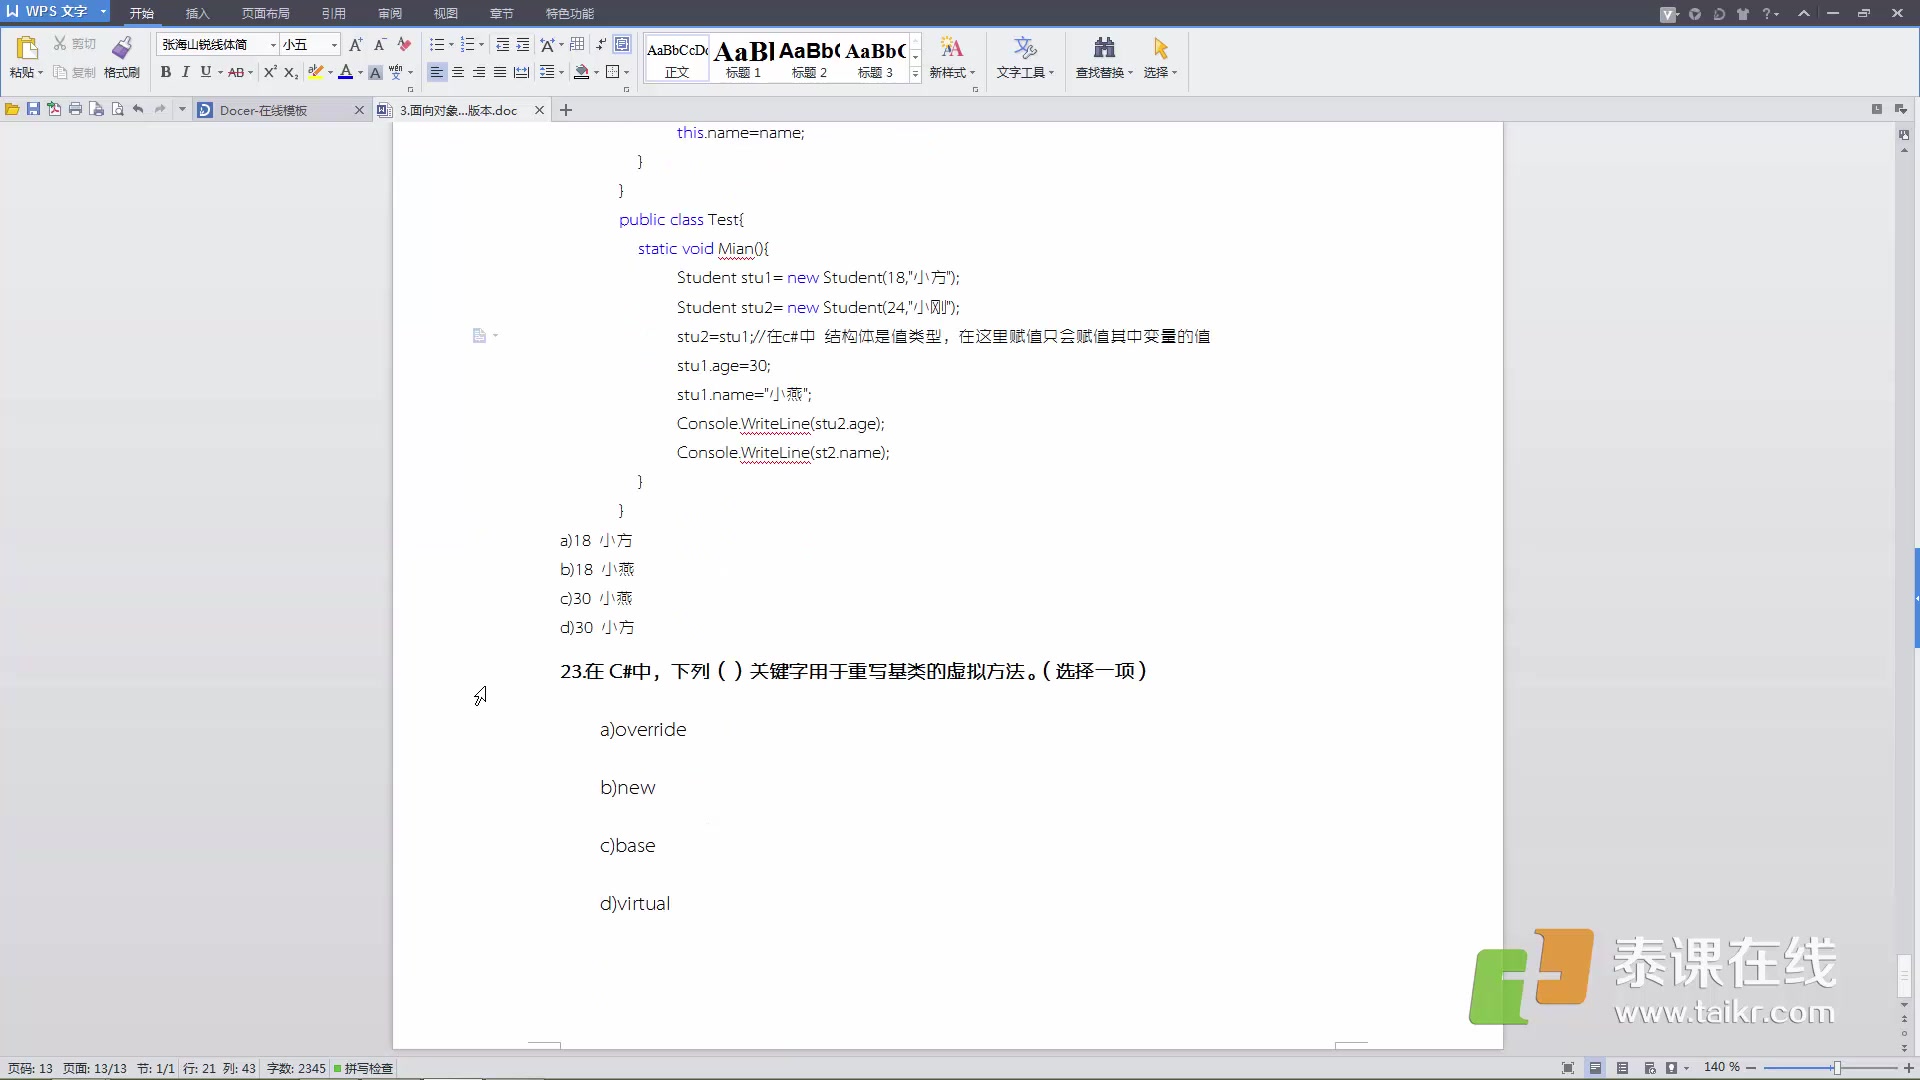
Task: Switch to the 引用 ribbon tab
Action: pyautogui.click(x=333, y=13)
